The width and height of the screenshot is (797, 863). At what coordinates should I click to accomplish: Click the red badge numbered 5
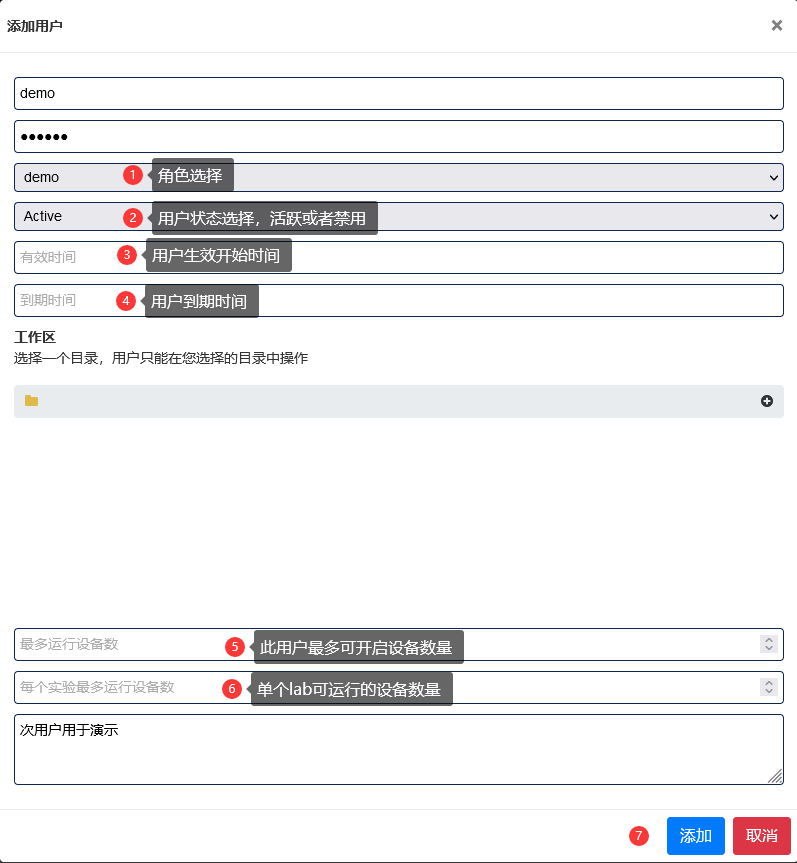click(235, 647)
